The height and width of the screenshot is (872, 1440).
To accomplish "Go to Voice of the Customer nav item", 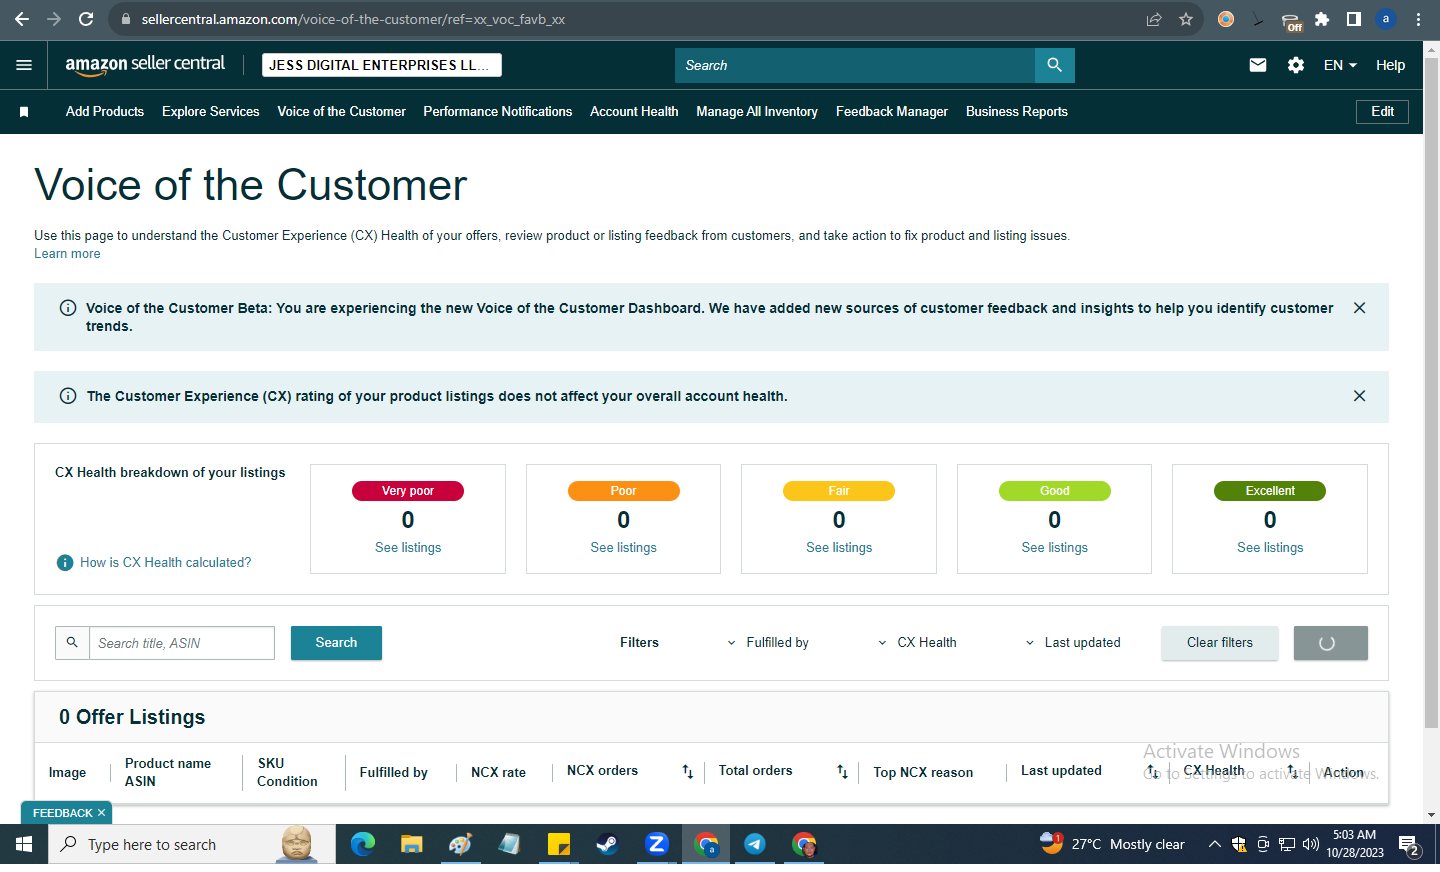I will (342, 112).
